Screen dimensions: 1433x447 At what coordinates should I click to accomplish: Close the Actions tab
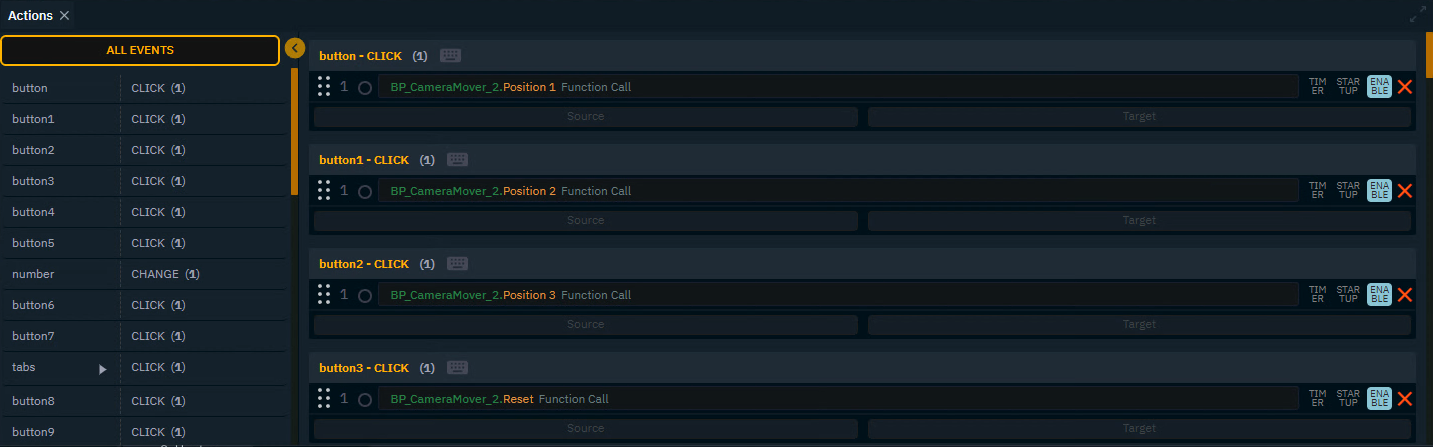coord(64,15)
